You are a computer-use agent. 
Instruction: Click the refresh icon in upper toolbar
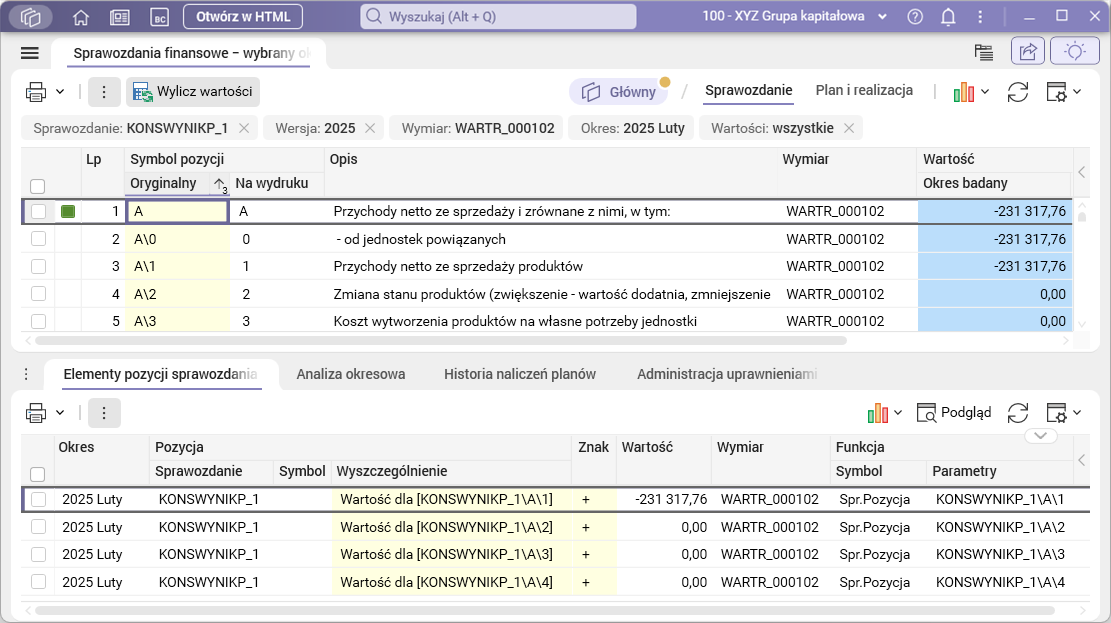[1018, 92]
